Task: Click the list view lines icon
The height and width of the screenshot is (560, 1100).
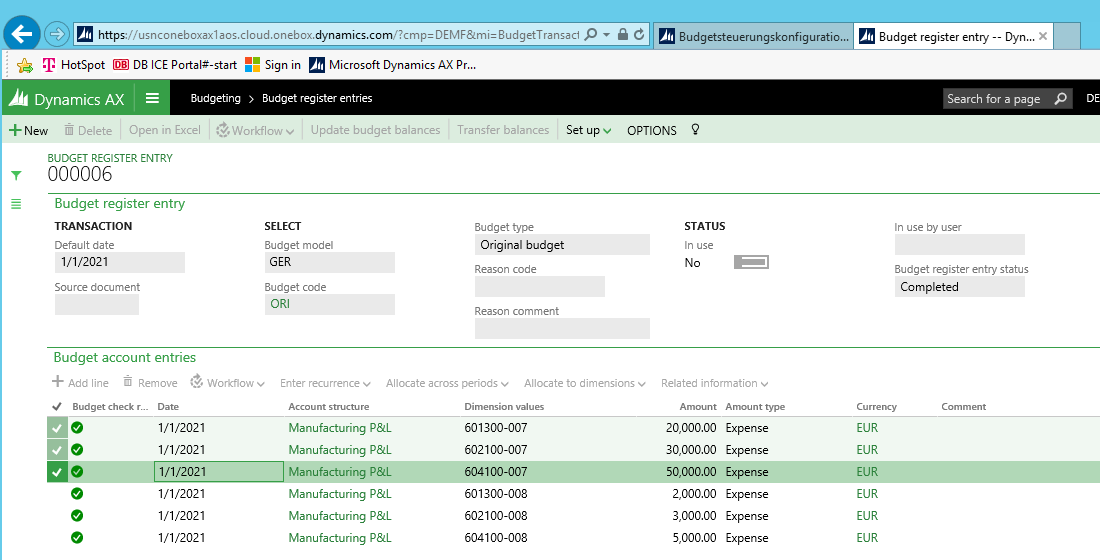Action: click(16, 204)
